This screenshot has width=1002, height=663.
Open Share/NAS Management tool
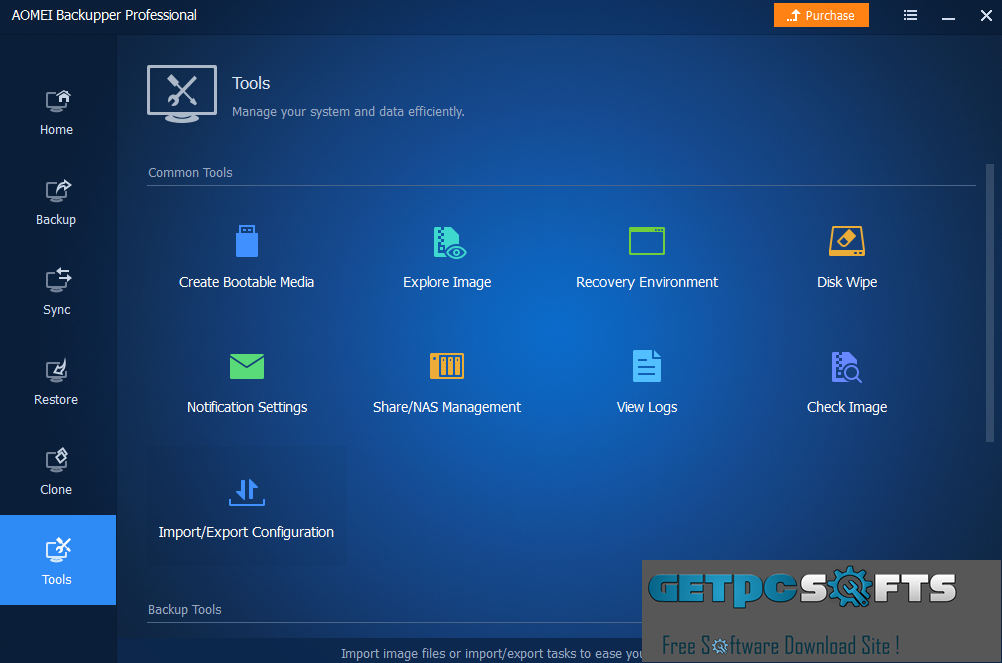(447, 382)
